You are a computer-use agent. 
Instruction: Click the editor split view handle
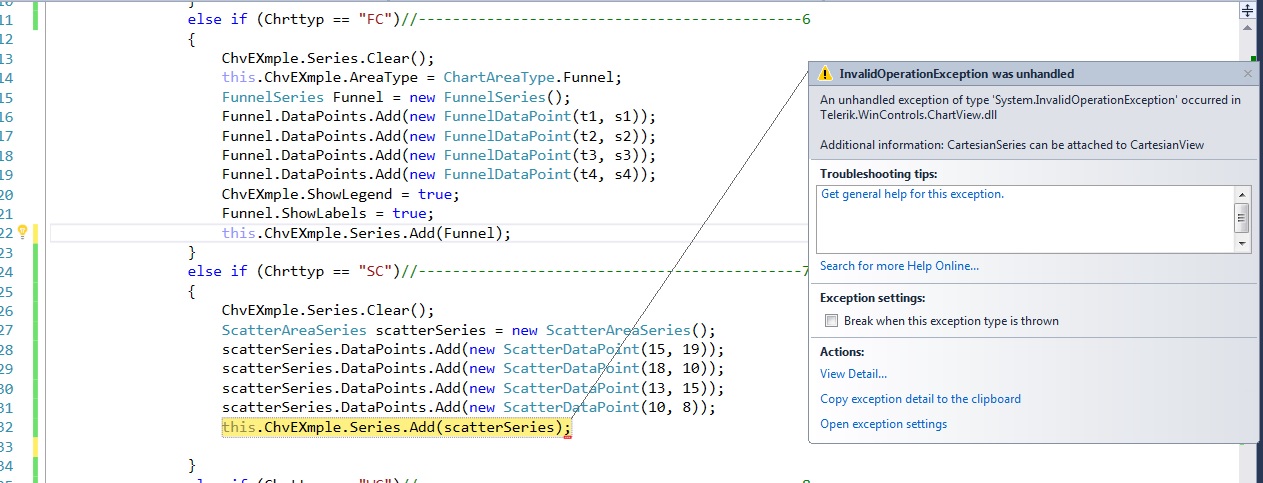(x=1247, y=11)
